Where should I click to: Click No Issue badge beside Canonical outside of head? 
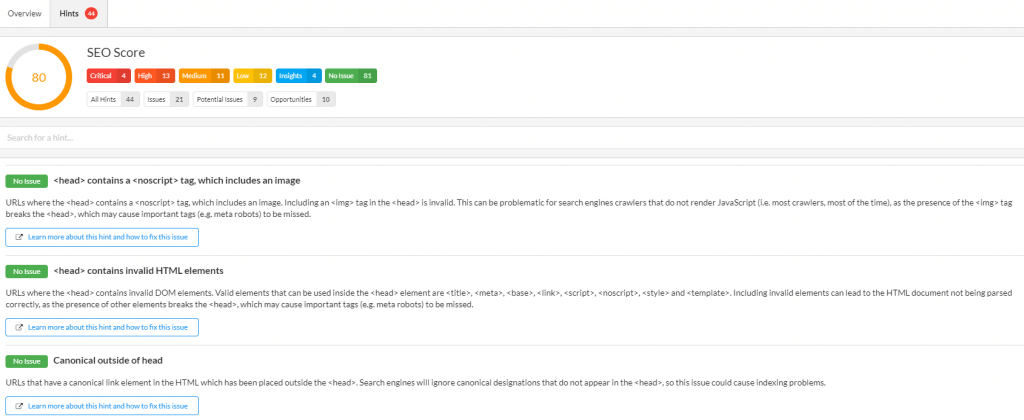(x=26, y=360)
